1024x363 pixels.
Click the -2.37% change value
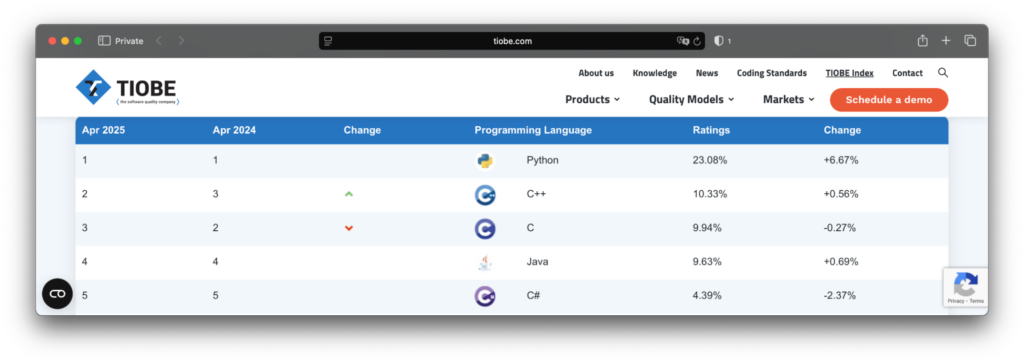840,295
